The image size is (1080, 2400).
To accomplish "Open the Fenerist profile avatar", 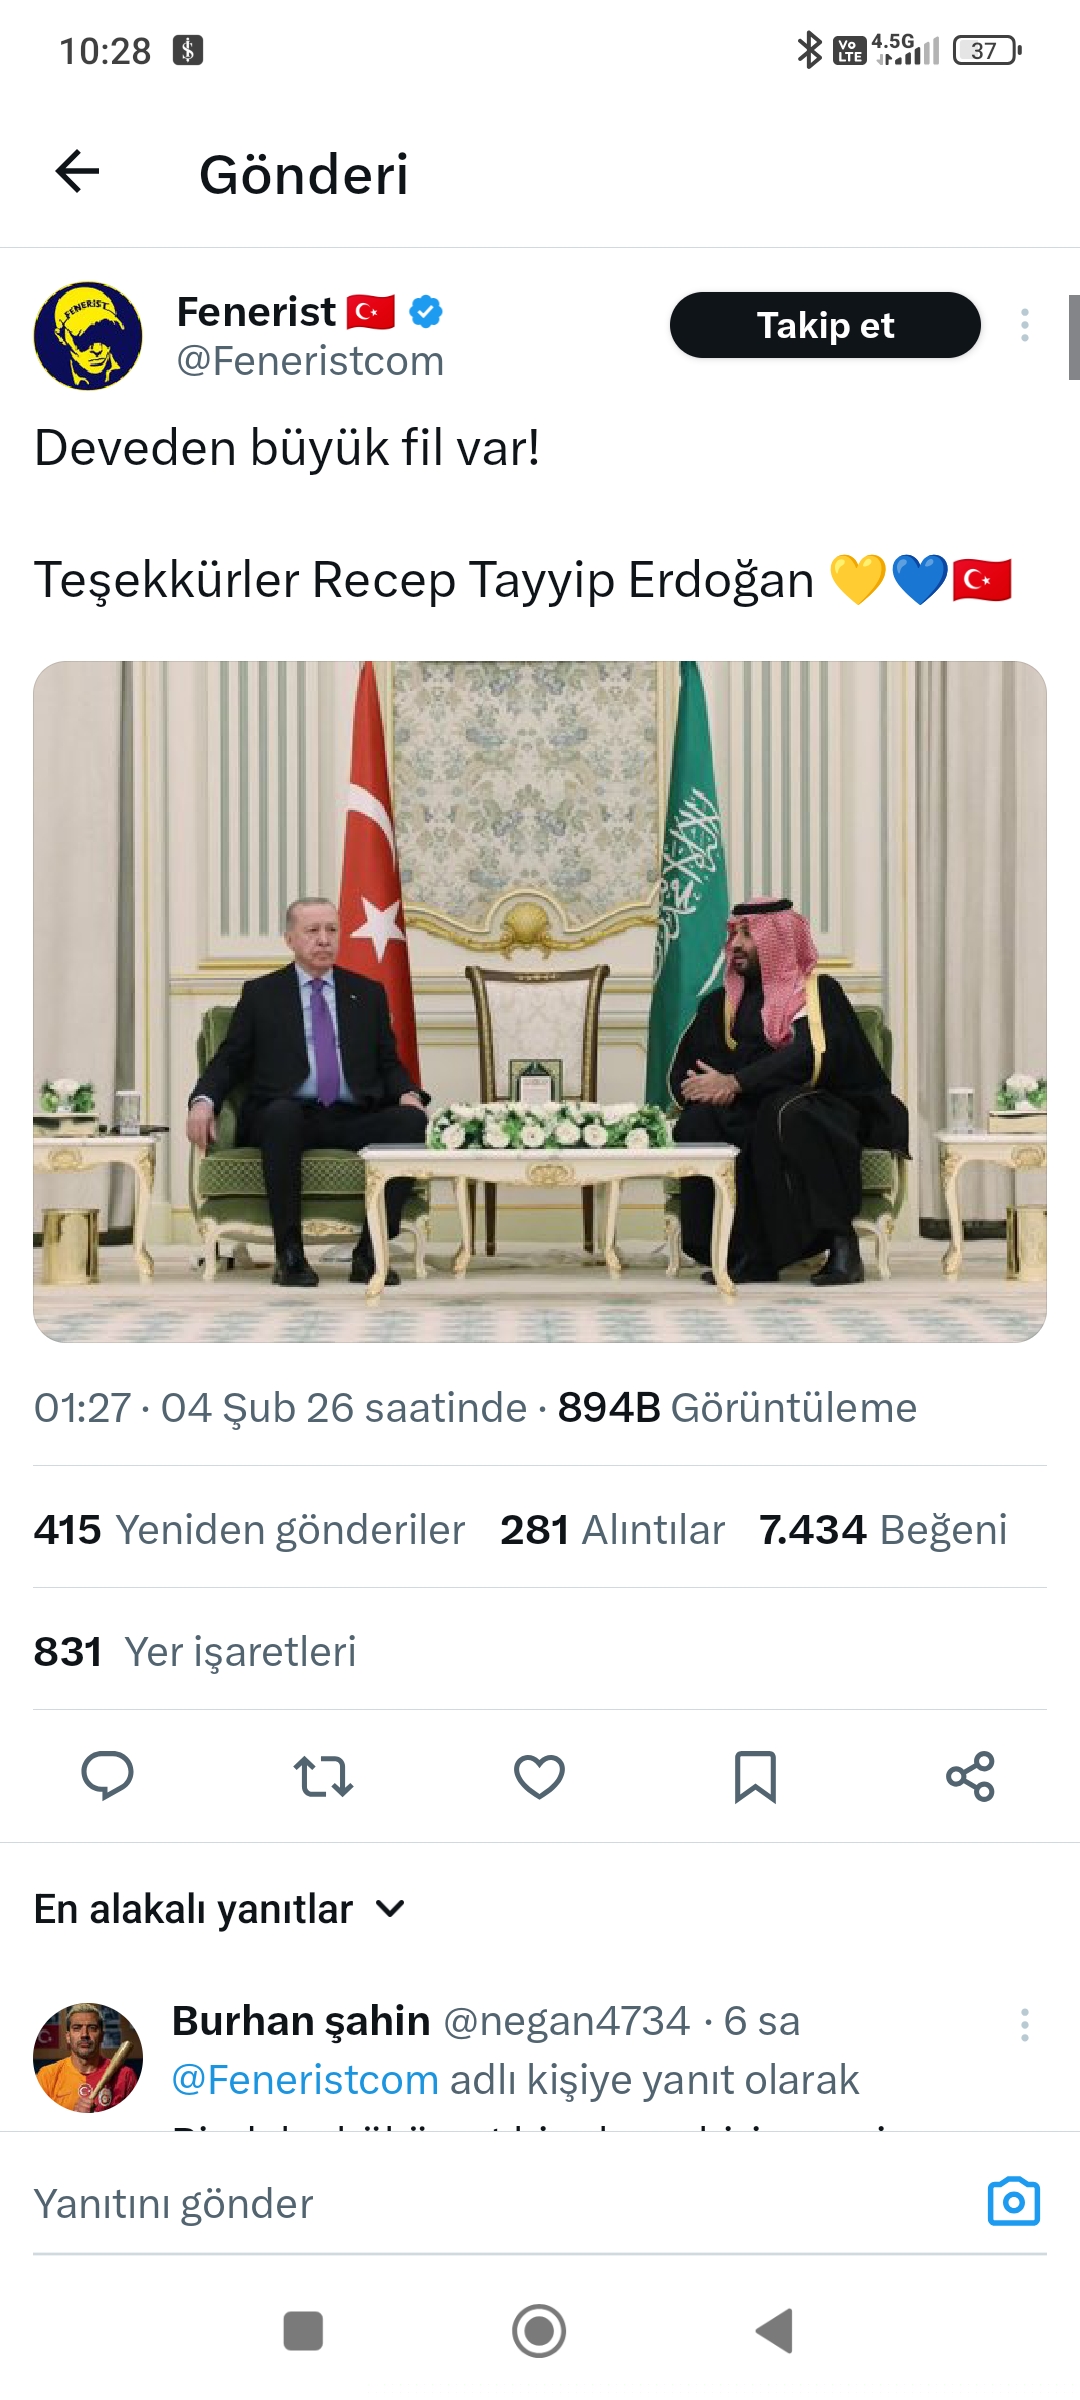I will point(88,336).
